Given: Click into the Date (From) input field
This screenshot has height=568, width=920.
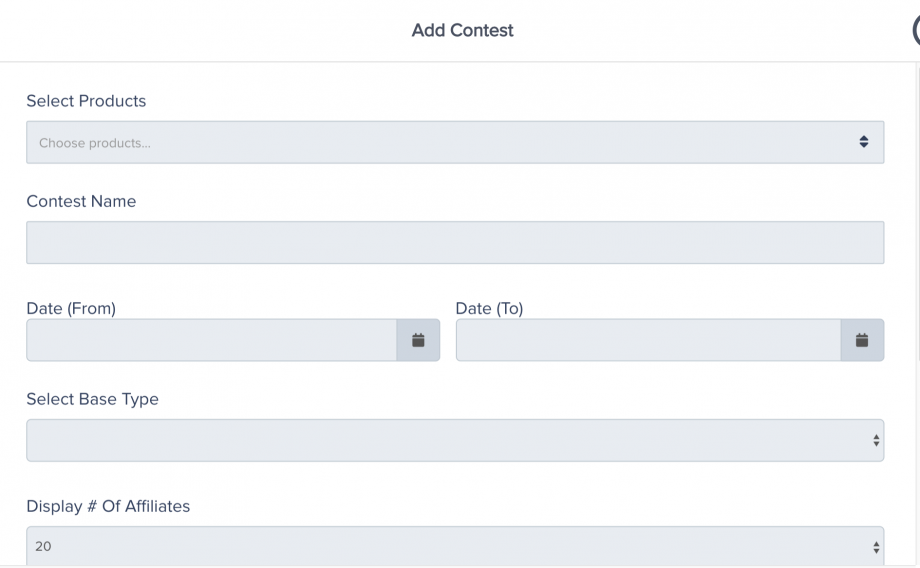Looking at the screenshot, I should (x=212, y=341).
